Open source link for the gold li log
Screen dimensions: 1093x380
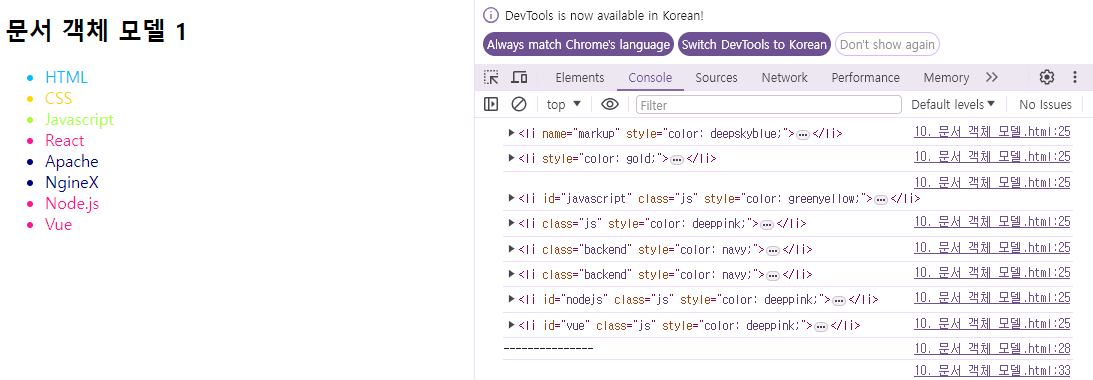(x=992, y=156)
